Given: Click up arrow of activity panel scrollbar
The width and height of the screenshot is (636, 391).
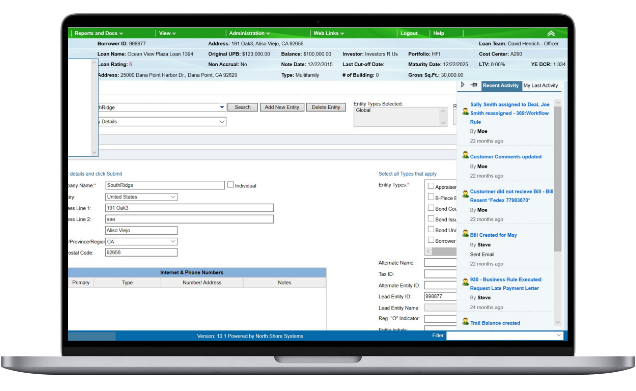Looking at the screenshot, I should 558,103.
